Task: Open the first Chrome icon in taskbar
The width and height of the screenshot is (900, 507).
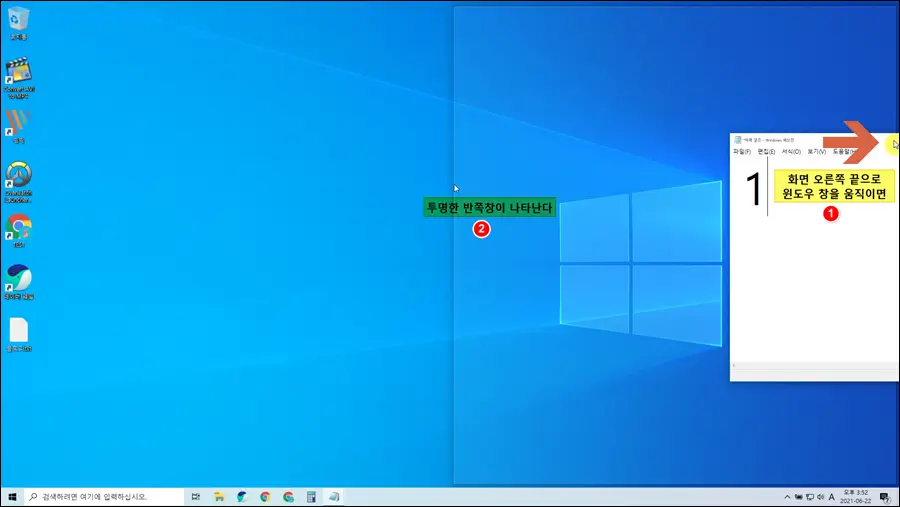Action: [265, 497]
